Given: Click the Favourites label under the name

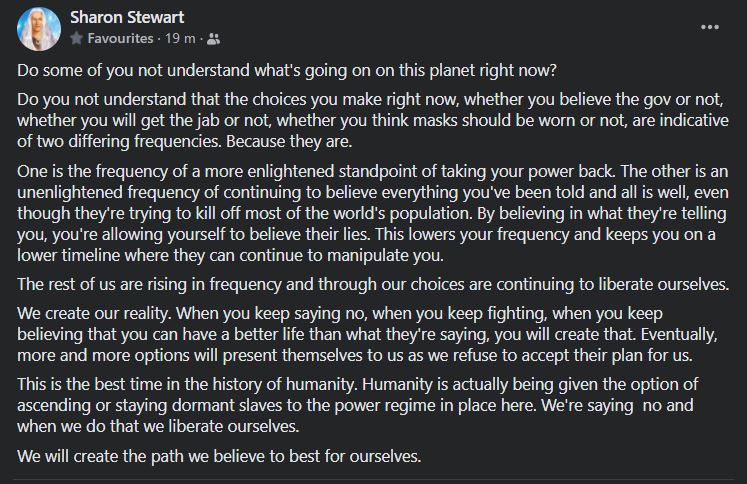Looking at the screenshot, I should coord(119,39).
